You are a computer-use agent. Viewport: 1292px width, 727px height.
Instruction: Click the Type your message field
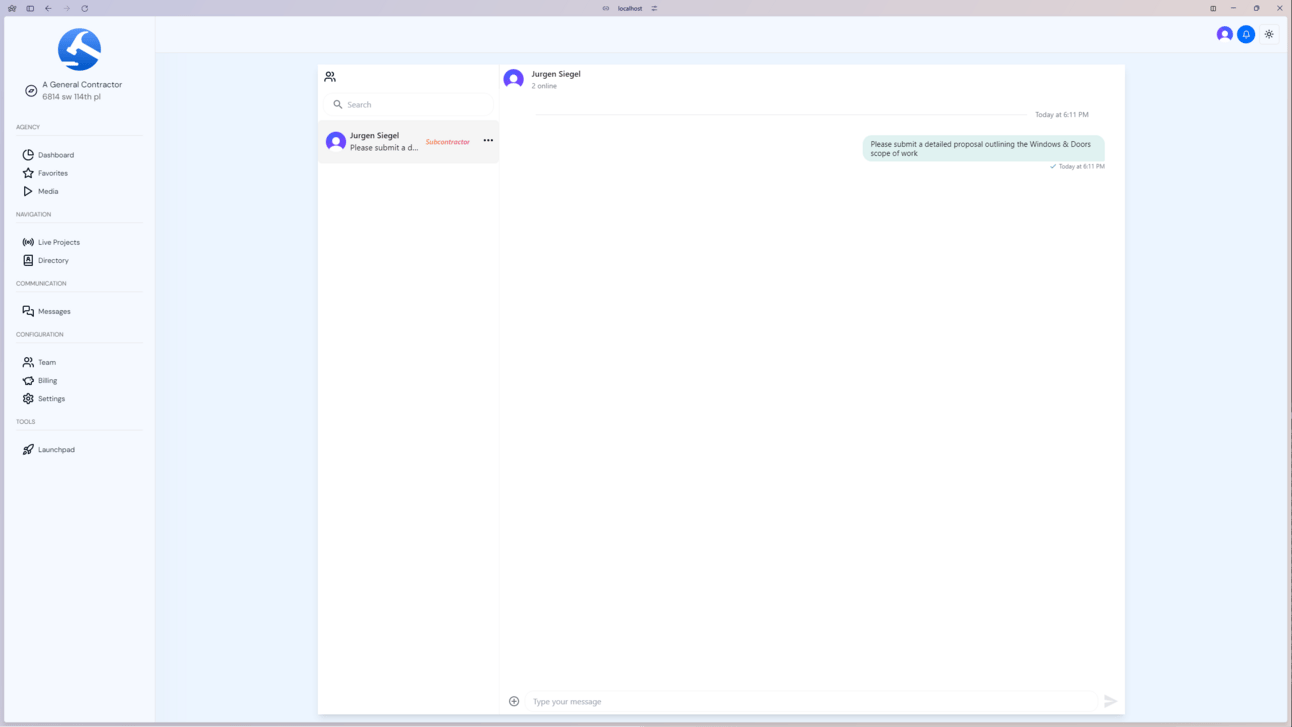coord(812,701)
